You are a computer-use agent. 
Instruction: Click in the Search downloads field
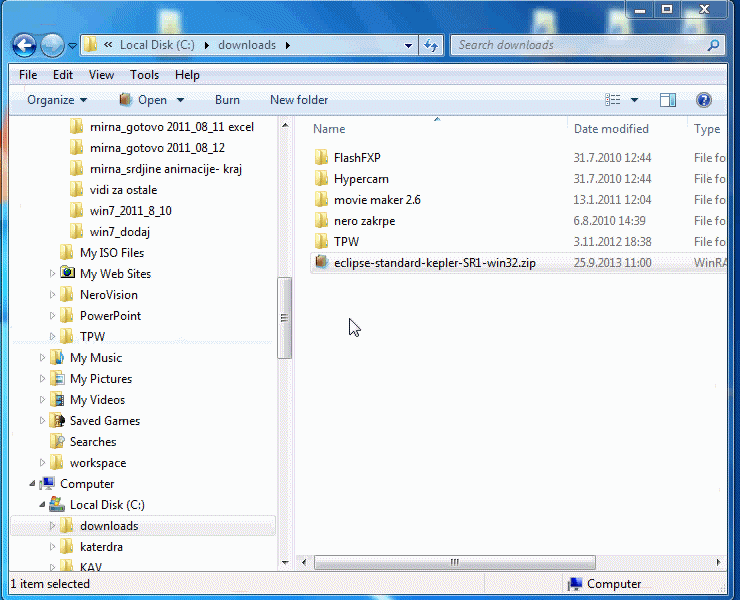580,45
